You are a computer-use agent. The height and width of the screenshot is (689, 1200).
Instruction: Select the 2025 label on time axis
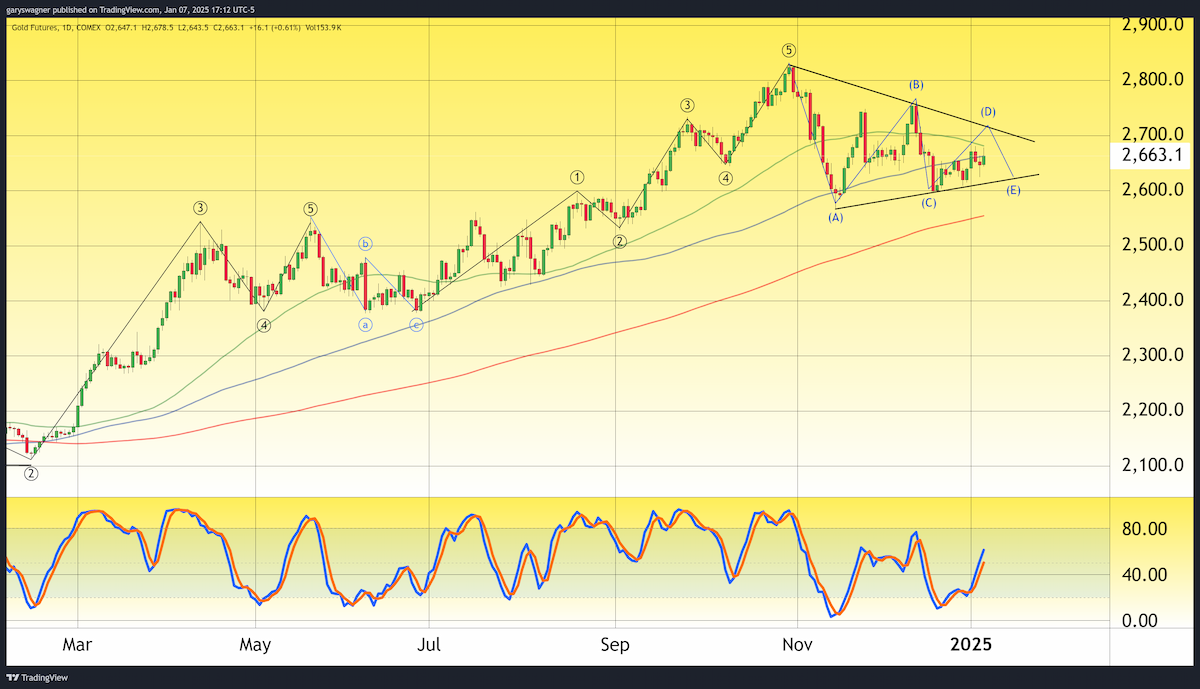pos(971,646)
